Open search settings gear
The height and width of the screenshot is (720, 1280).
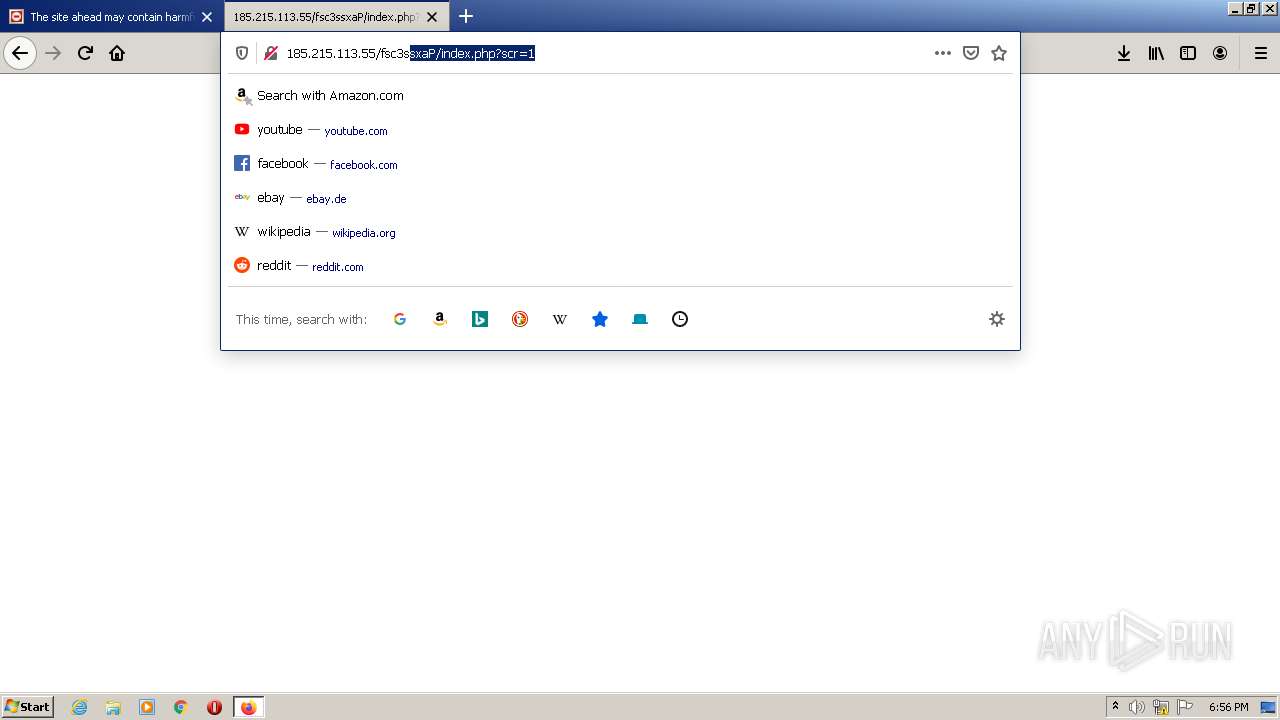[996, 319]
